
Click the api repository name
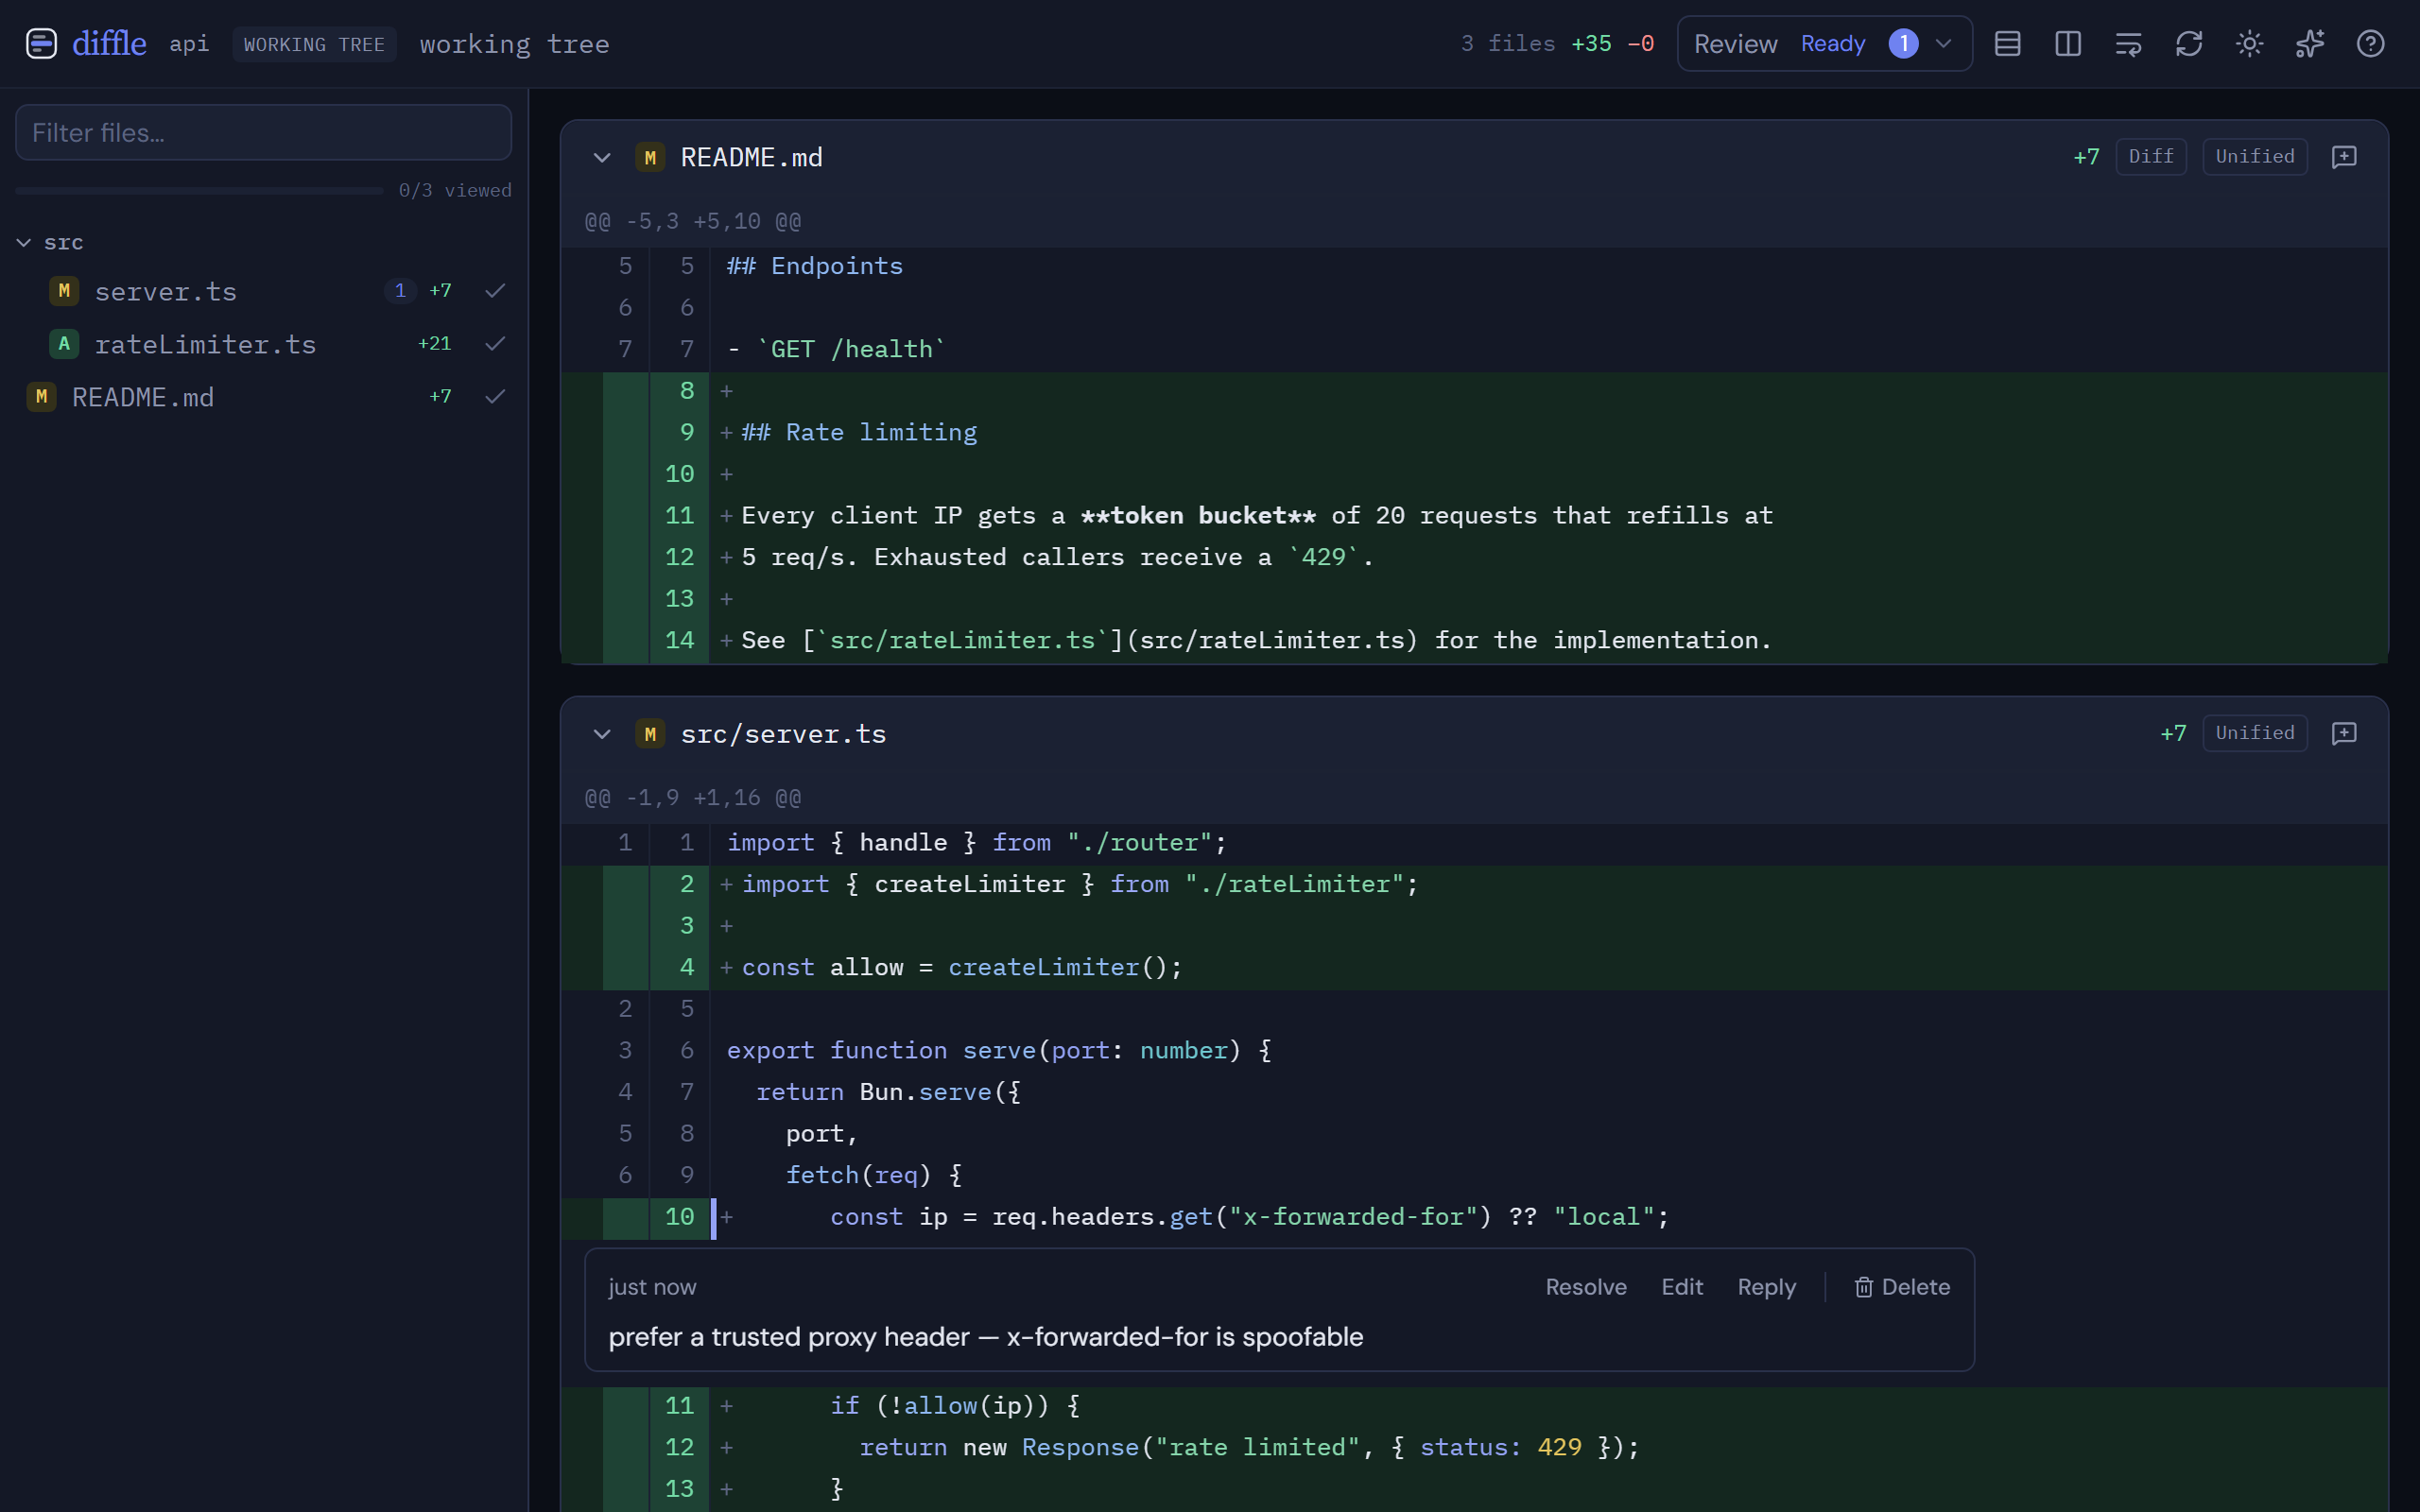tap(189, 44)
